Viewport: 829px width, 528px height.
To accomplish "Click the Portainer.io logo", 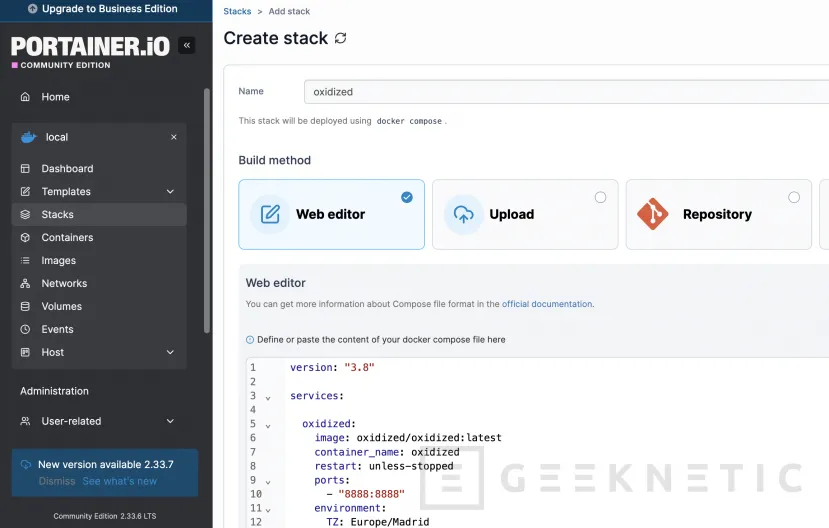I will [90, 47].
